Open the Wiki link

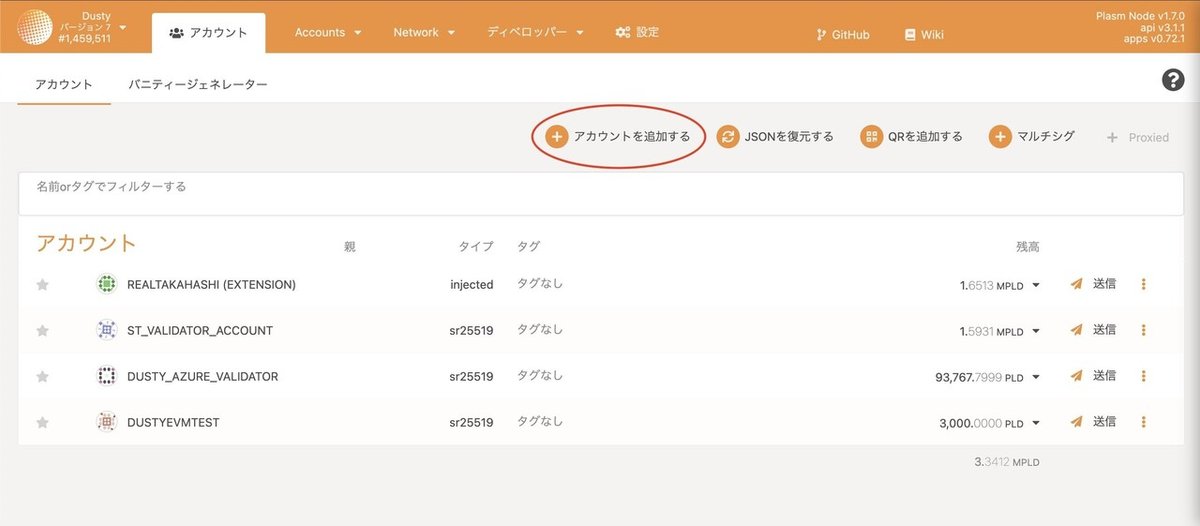coord(924,34)
